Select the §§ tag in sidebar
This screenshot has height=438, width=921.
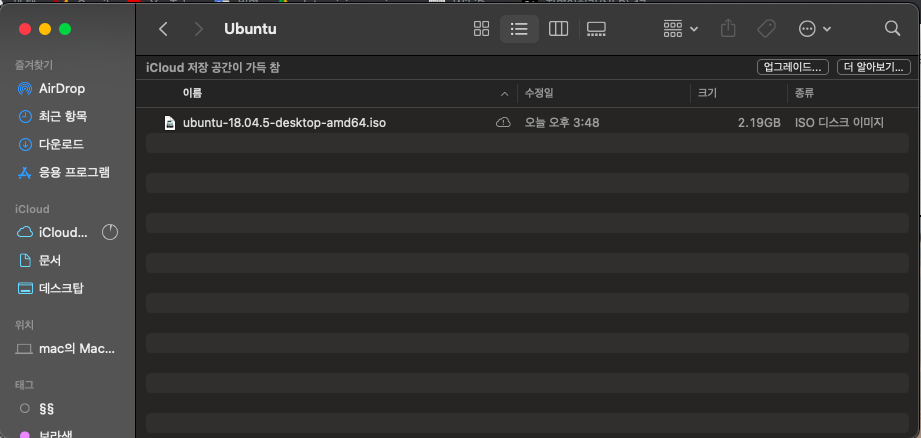pos(47,408)
